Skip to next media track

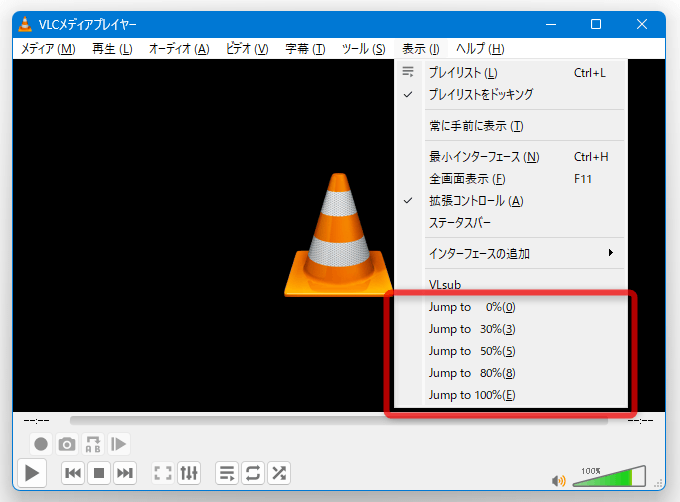(125, 473)
